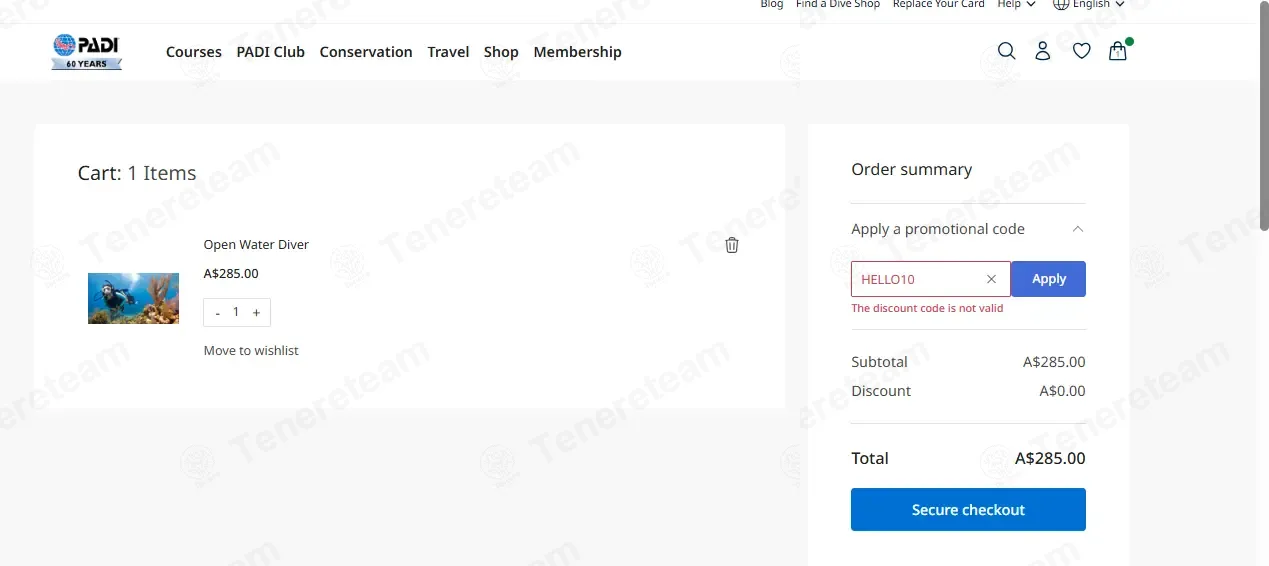Collapse the promotional code section chevron
This screenshot has width=1269, height=566.
tap(1077, 229)
